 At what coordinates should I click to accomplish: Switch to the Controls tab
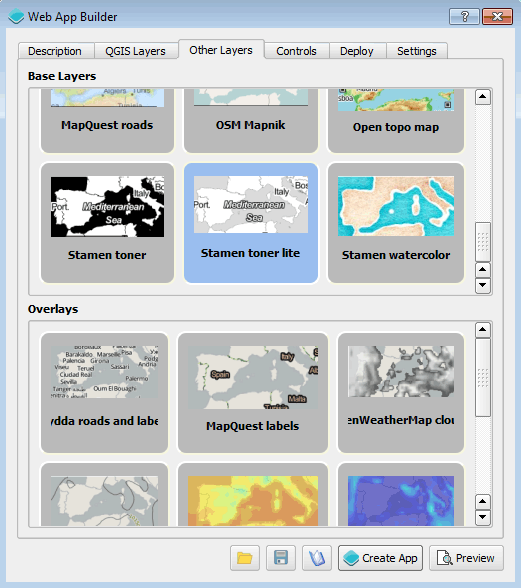point(296,51)
